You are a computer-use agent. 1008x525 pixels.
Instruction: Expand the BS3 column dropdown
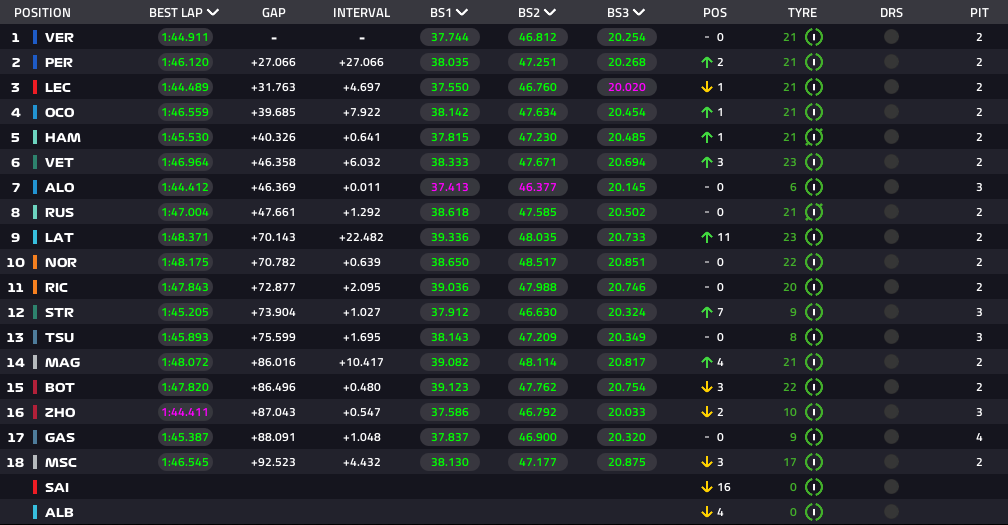click(638, 12)
